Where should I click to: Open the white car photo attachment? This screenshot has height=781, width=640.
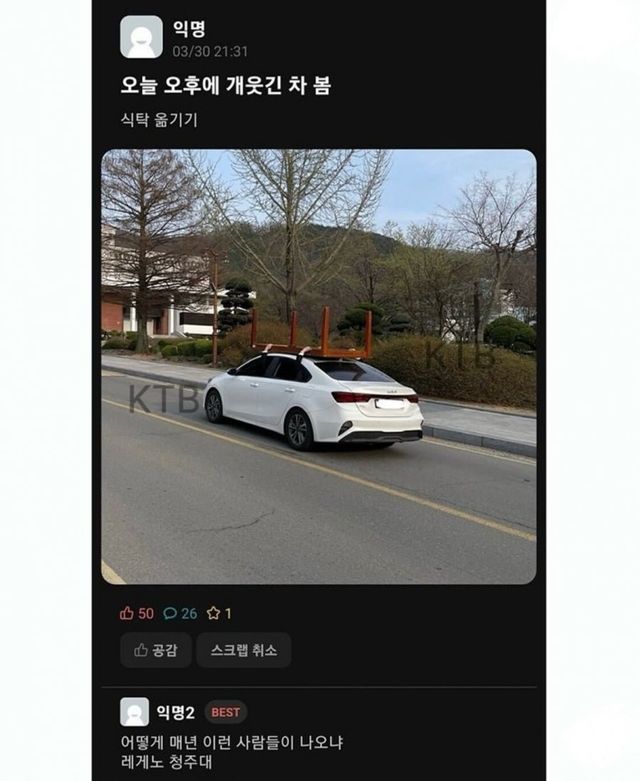tap(319, 367)
